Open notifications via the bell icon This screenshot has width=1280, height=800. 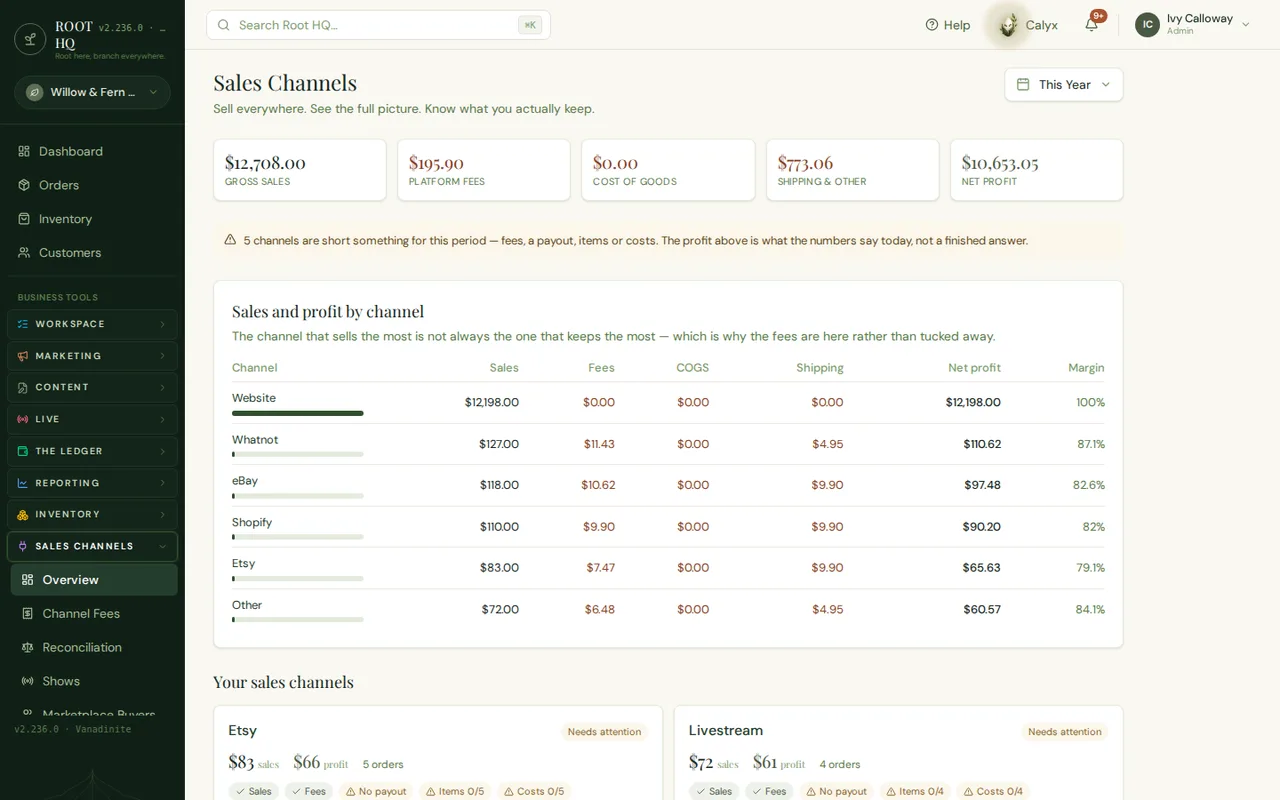click(x=1092, y=25)
